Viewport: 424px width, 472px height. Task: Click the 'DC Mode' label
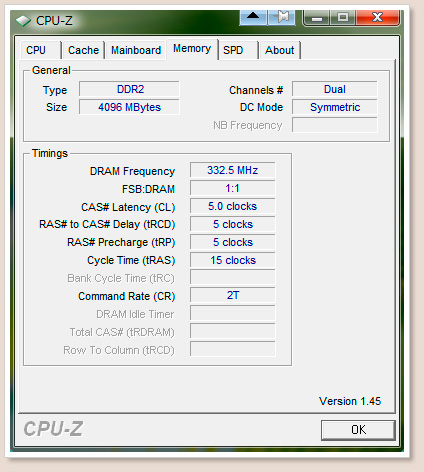(x=261, y=107)
